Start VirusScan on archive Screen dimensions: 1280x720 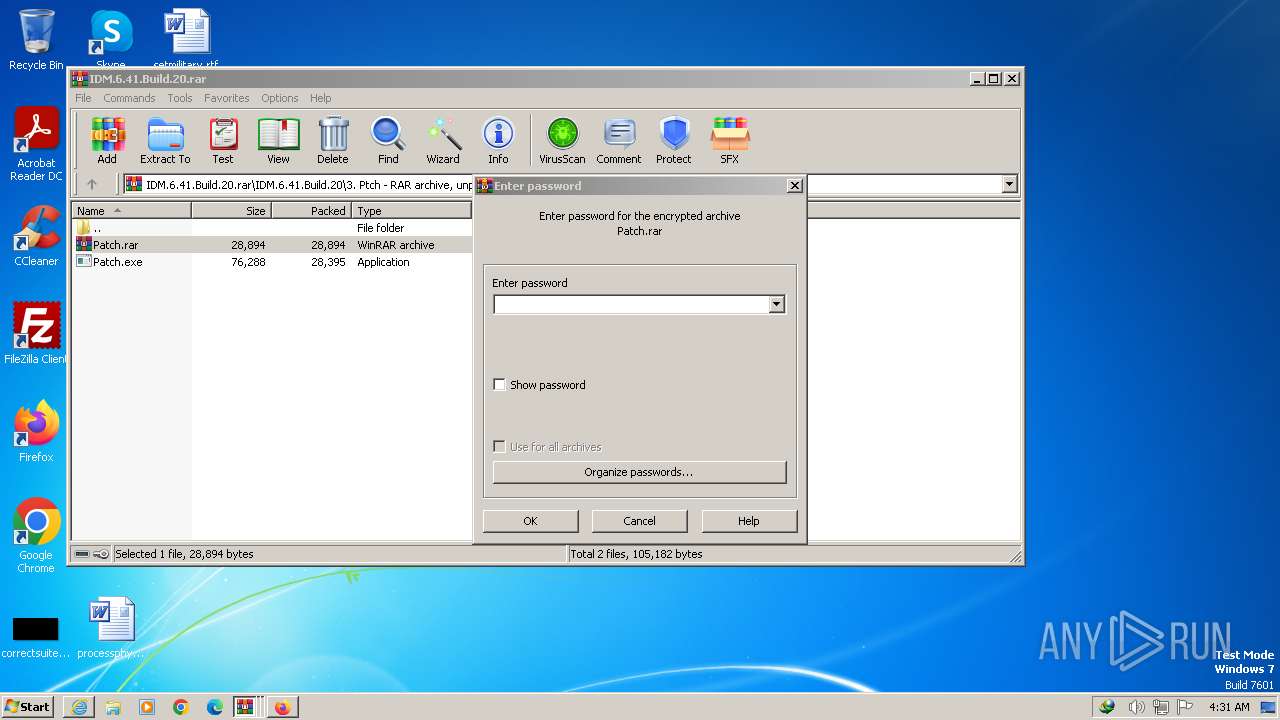[562, 140]
